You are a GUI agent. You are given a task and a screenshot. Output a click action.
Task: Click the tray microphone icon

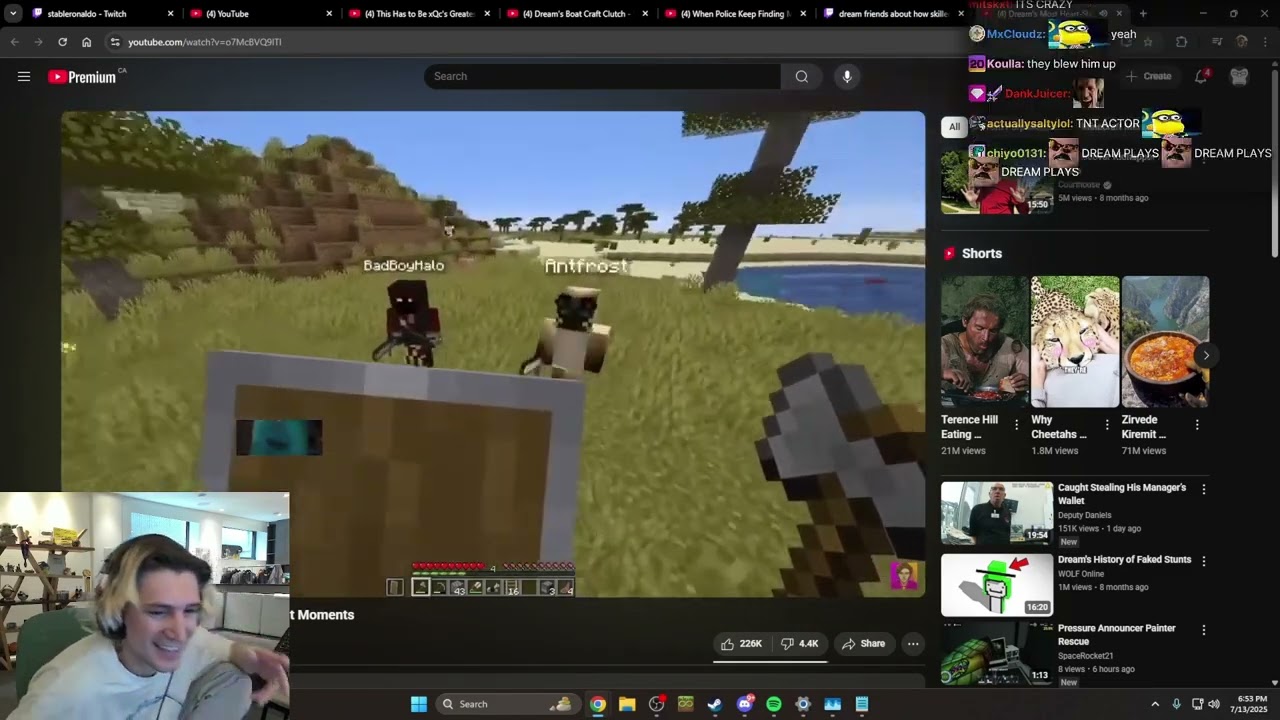pyautogui.click(x=1177, y=704)
